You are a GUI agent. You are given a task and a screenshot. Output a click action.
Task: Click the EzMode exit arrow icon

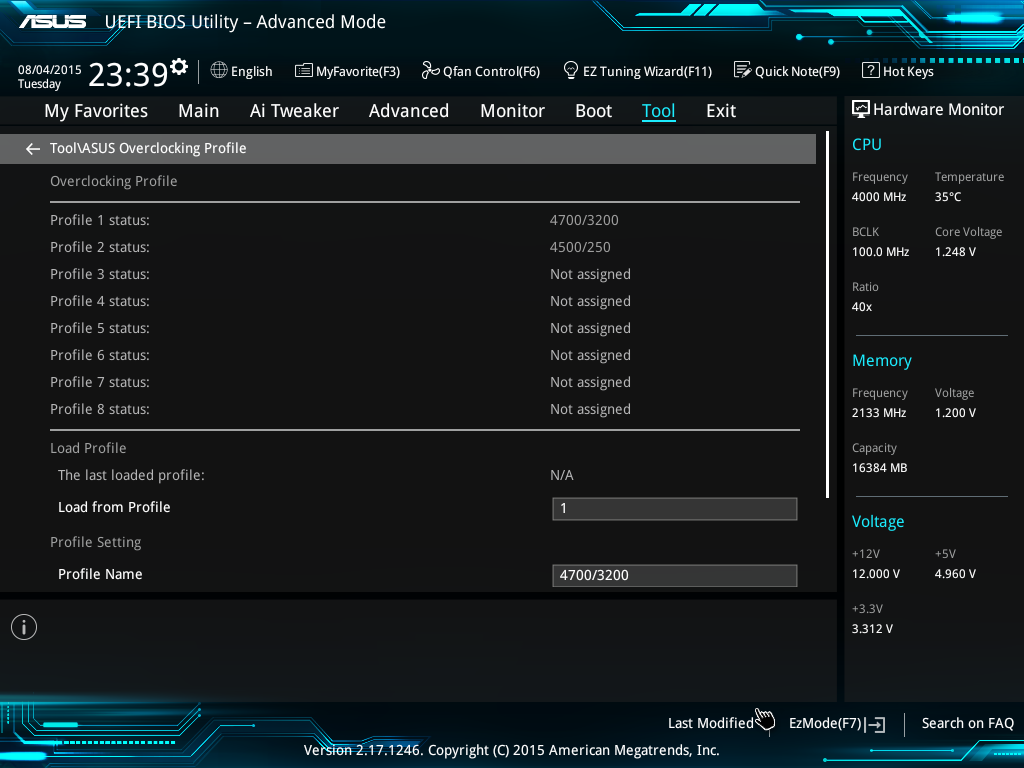pyautogui.click(x=875, y=724)
